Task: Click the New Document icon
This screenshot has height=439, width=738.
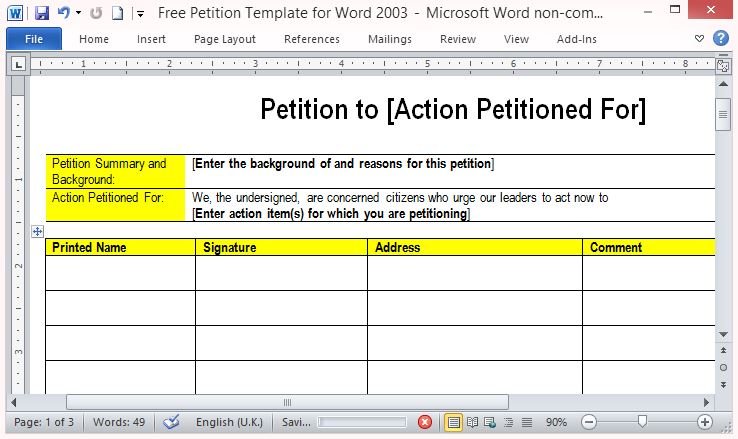Action: point(117,14)
